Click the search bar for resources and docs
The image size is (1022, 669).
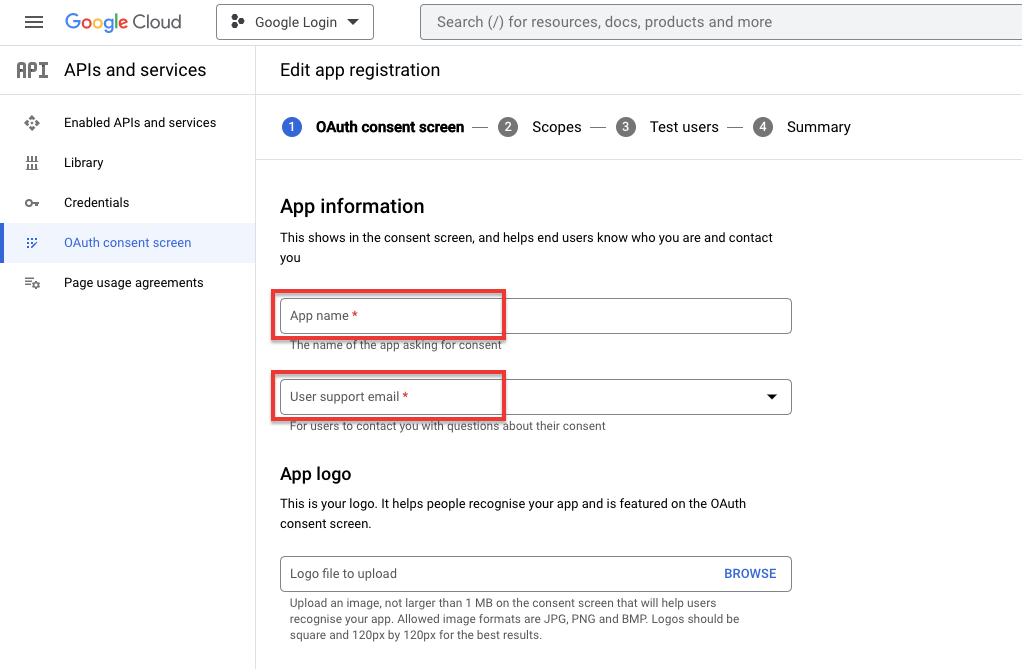pos(721,22)
